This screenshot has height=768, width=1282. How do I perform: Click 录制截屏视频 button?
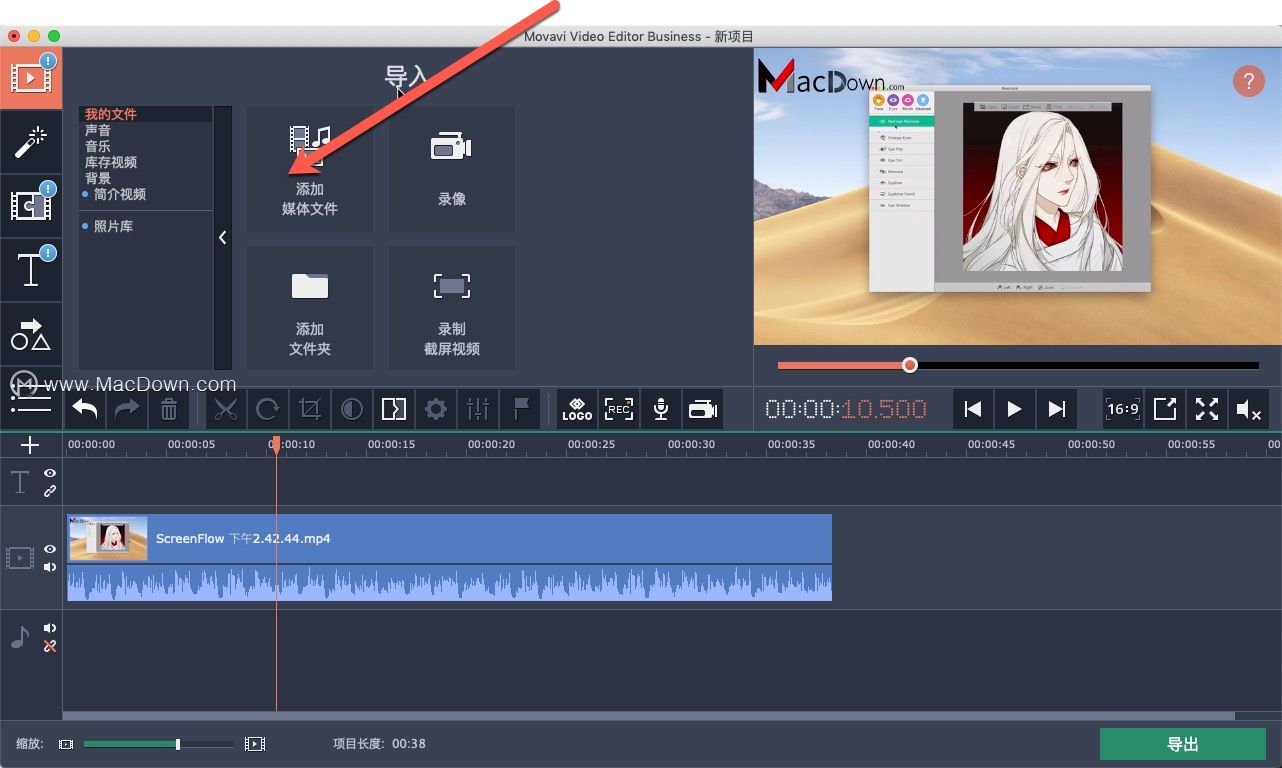[452, 308]
